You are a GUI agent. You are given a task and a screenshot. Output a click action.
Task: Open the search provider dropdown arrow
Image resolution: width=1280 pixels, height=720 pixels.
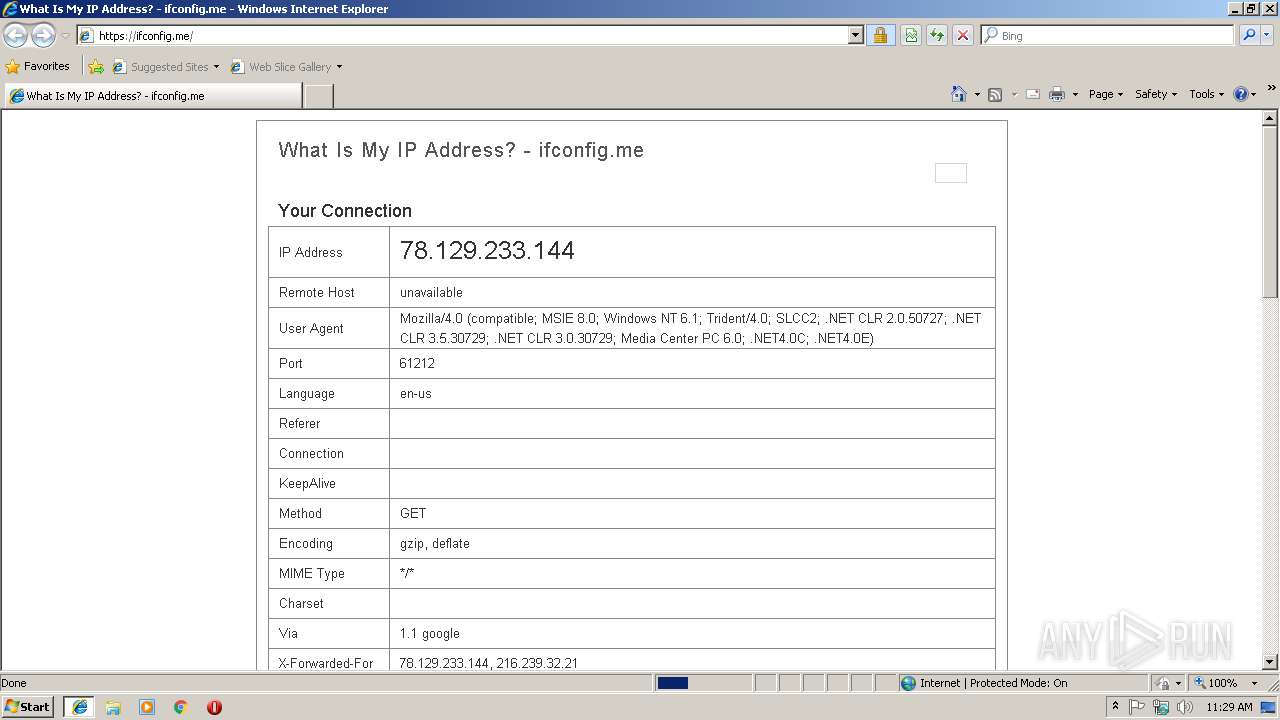(1267, 36)
